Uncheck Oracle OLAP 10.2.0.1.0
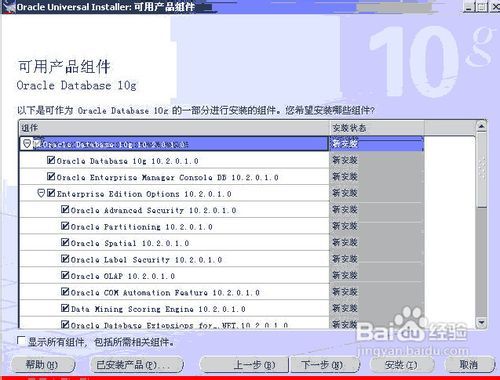500x380 pixels. point(65,275)
